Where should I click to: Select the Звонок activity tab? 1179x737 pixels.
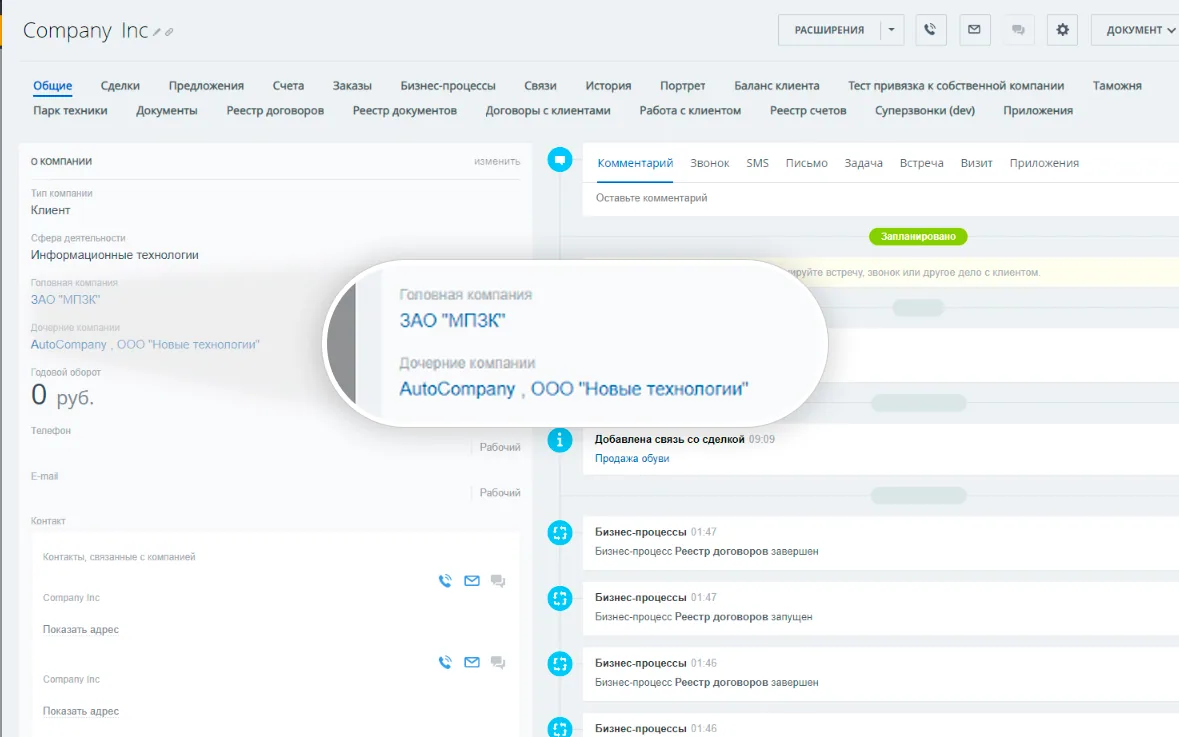pos(710,163)
